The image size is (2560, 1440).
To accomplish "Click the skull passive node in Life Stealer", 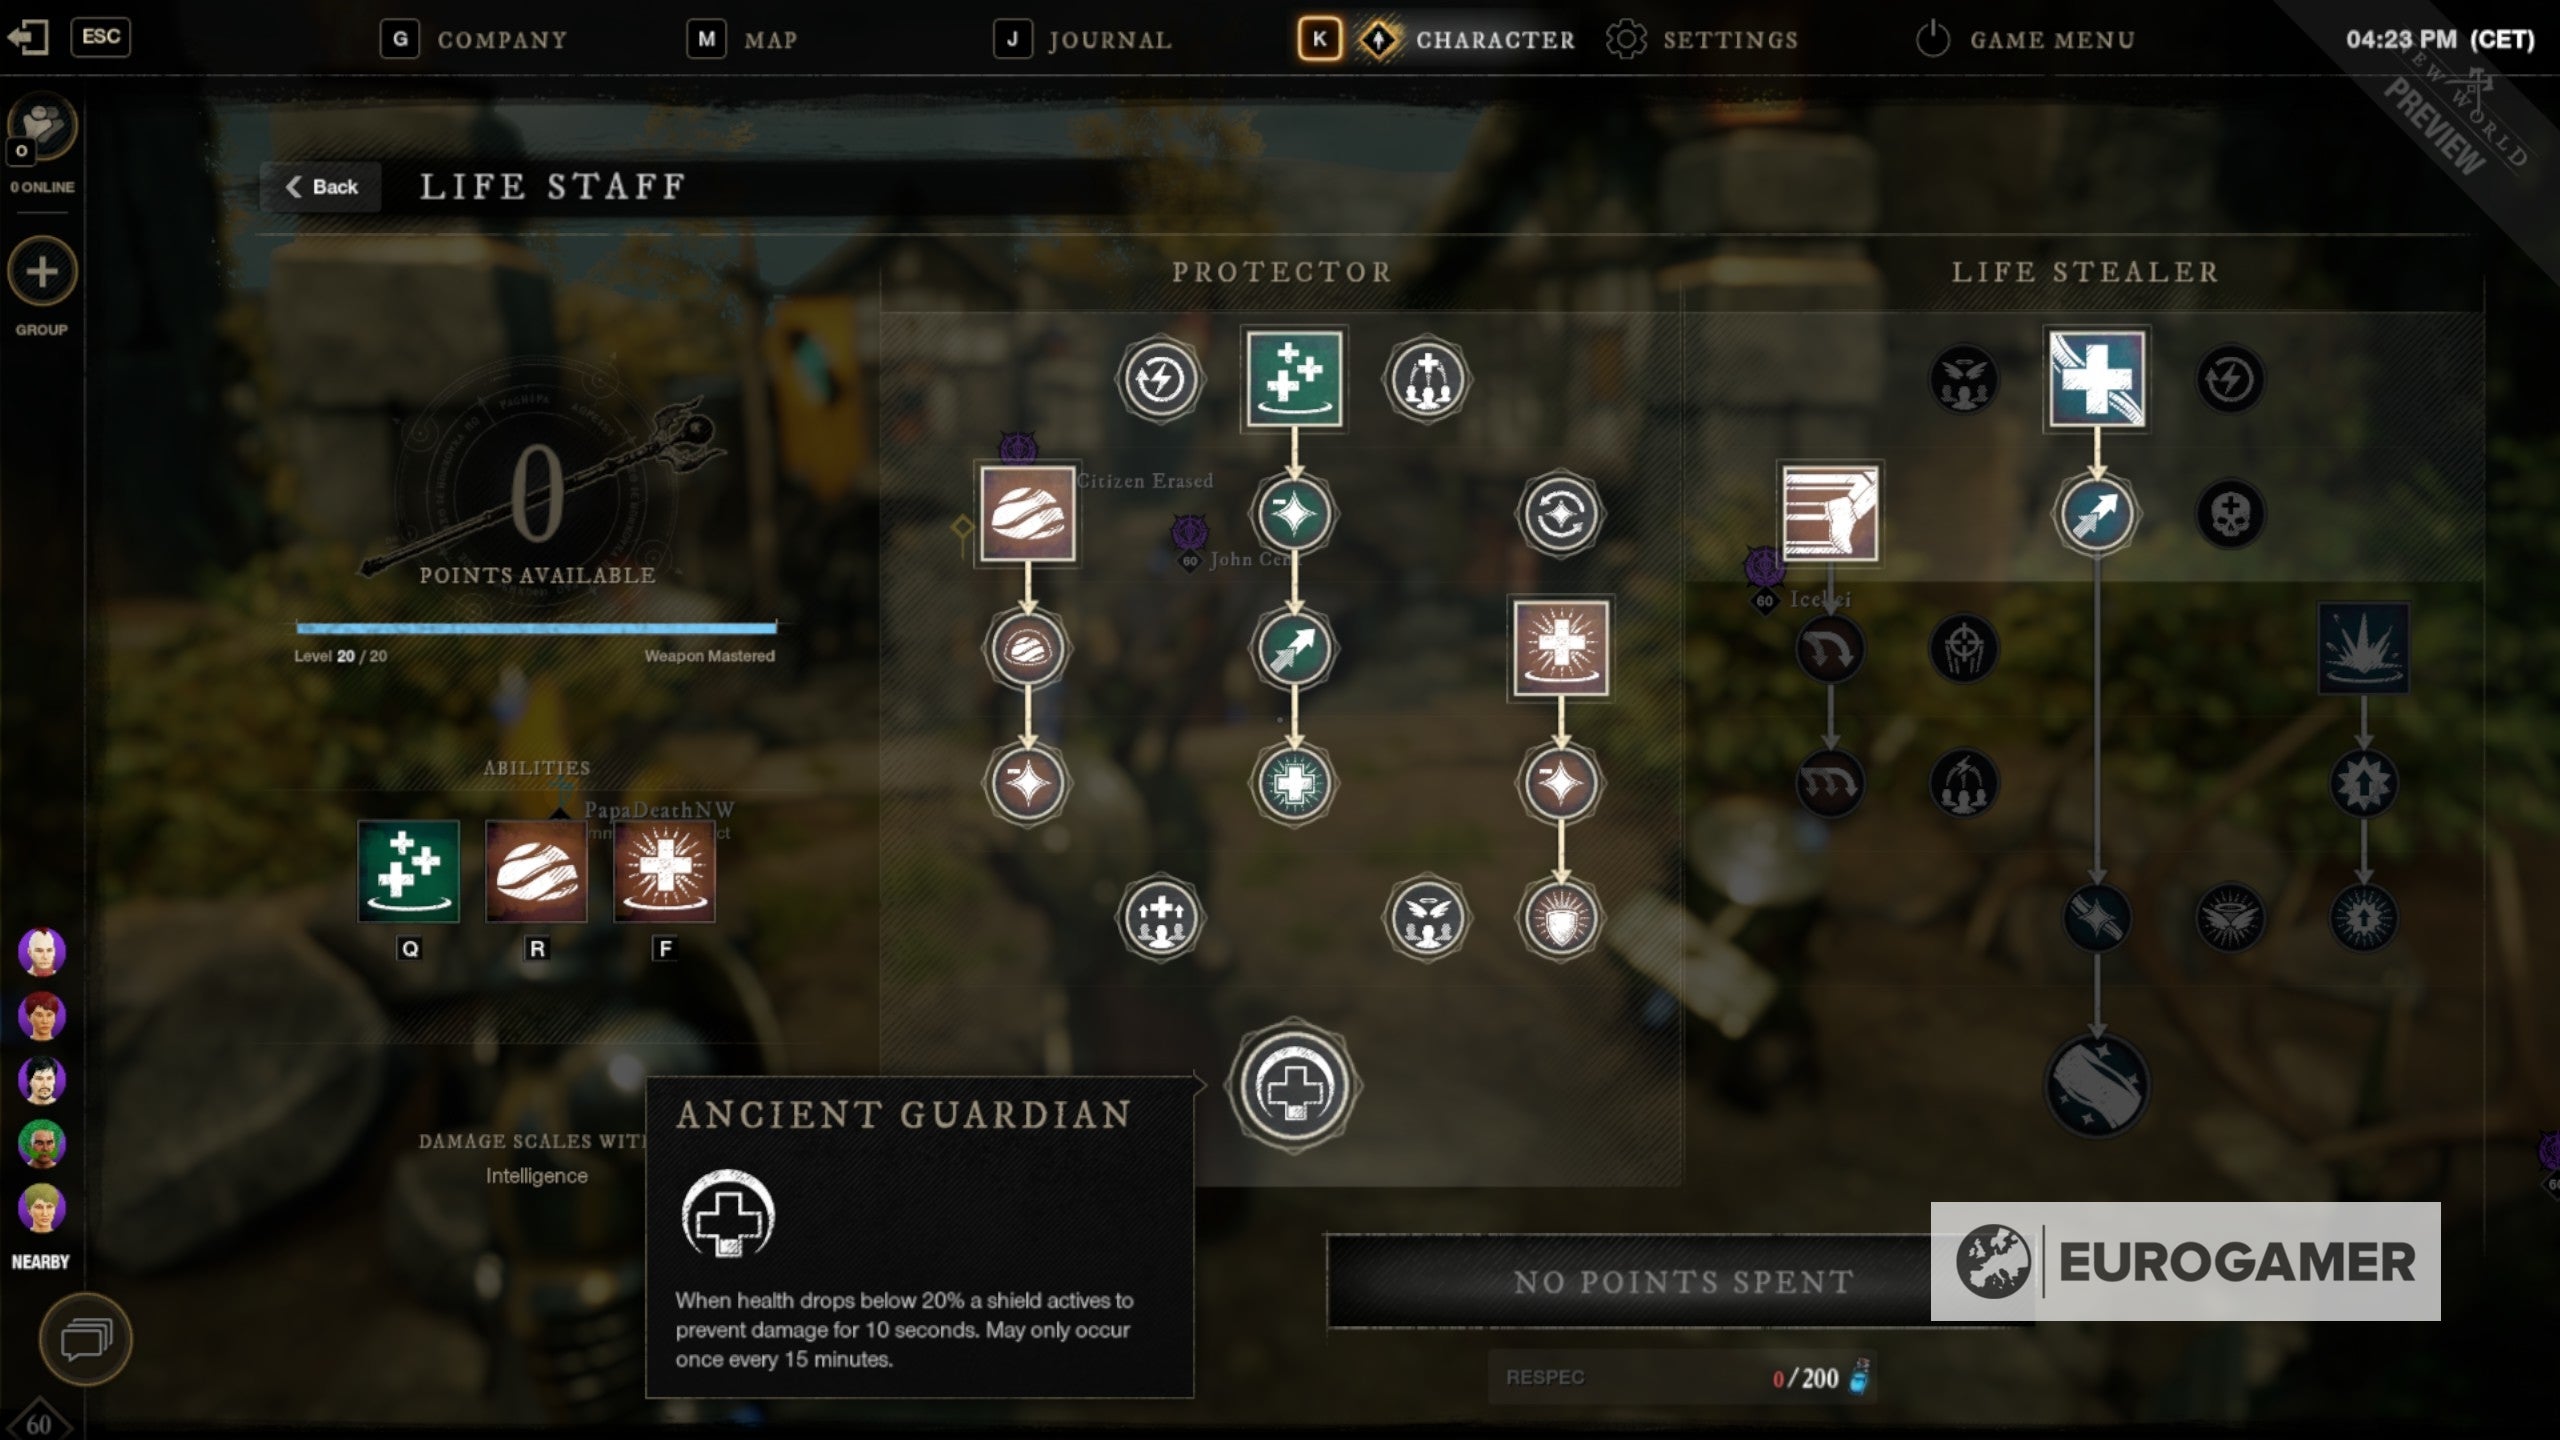I will click(2231, 514).
